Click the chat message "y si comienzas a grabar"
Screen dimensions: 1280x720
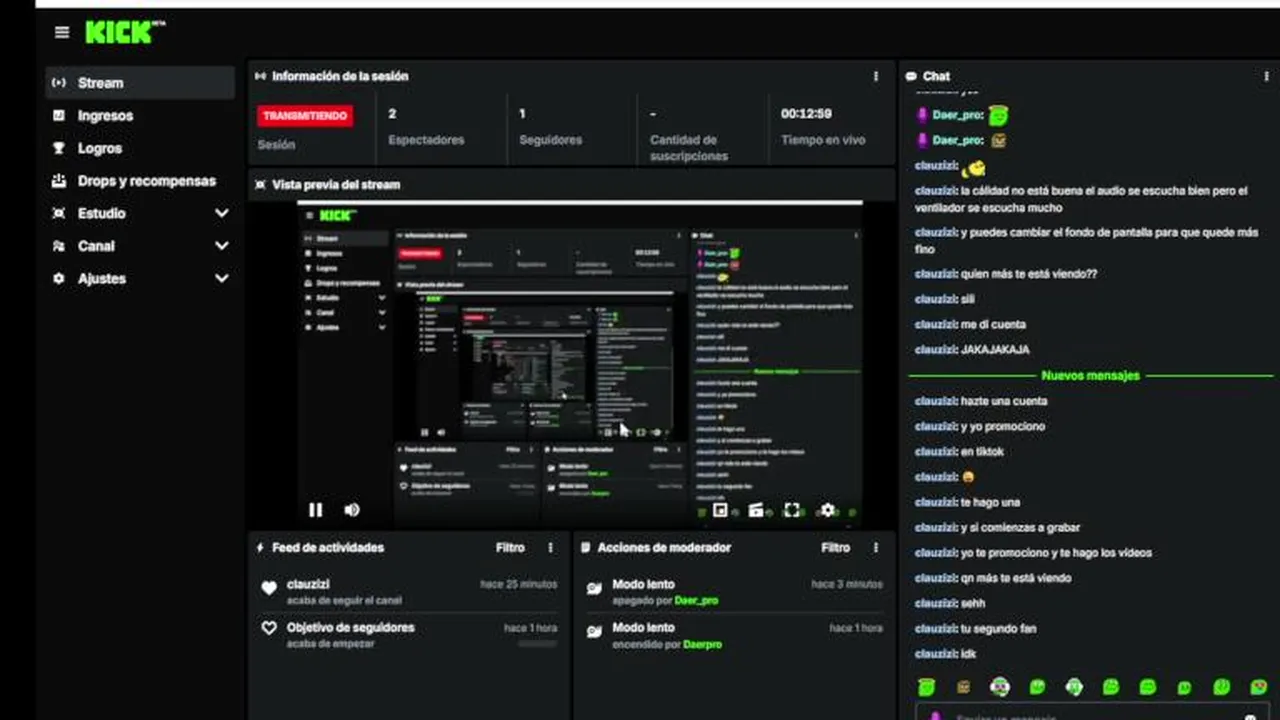click(x=1020, y=528)
